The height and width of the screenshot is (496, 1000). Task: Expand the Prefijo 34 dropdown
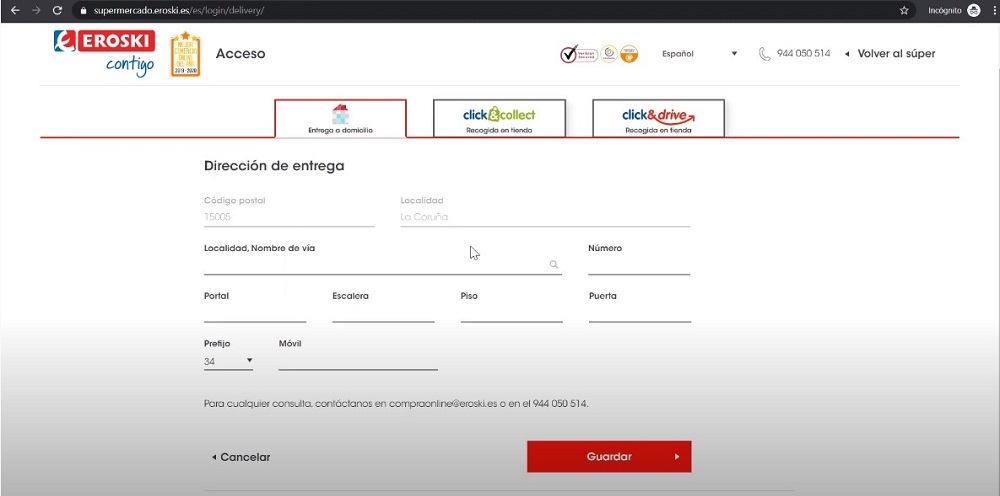pos(228,361)
